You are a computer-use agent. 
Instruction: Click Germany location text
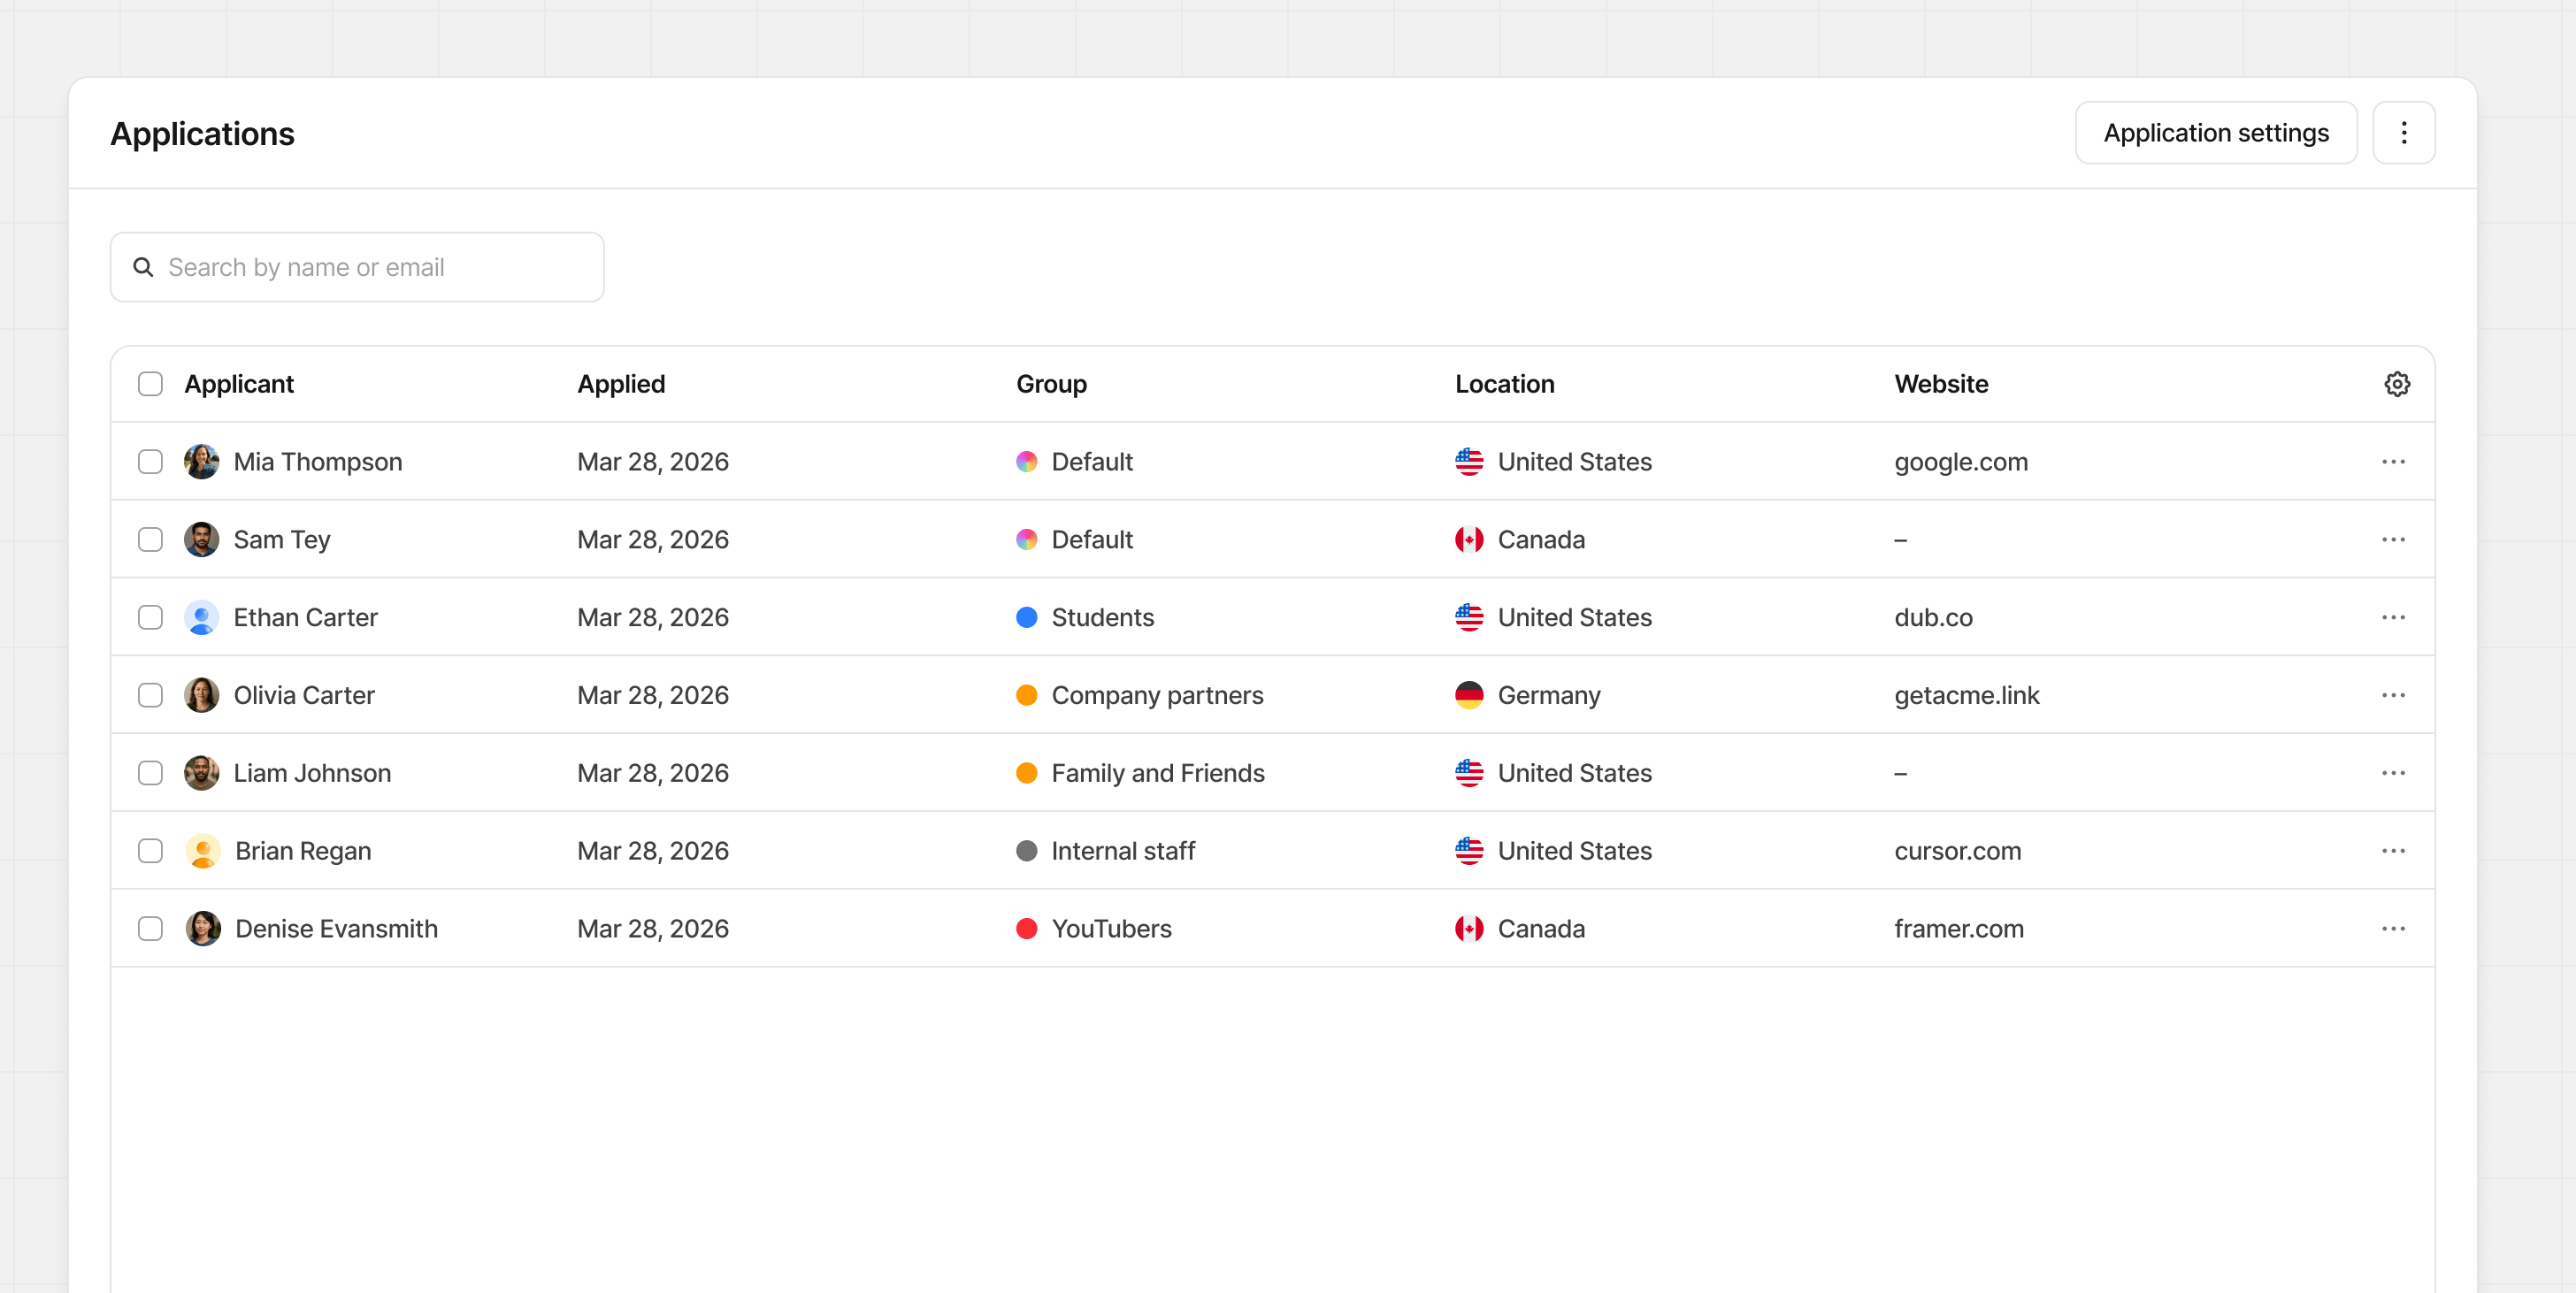1549,695
